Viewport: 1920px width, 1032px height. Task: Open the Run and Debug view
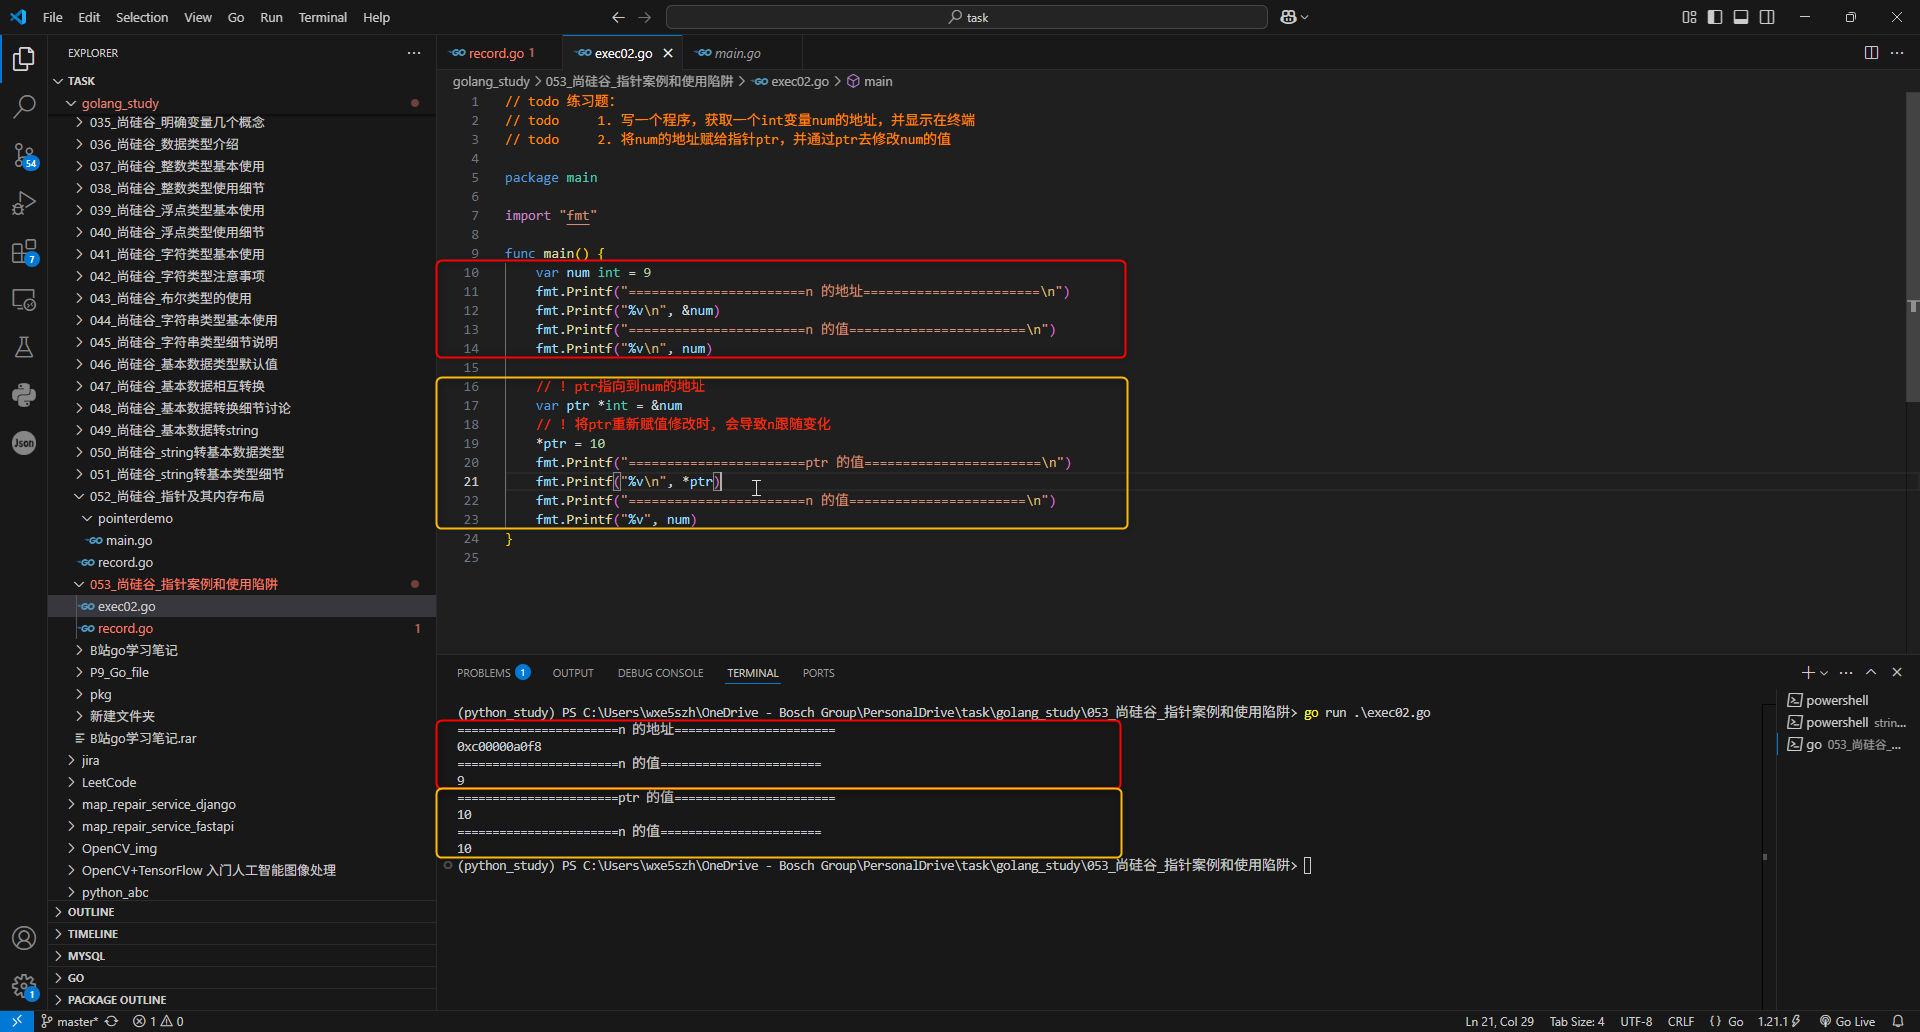[24, 203]
